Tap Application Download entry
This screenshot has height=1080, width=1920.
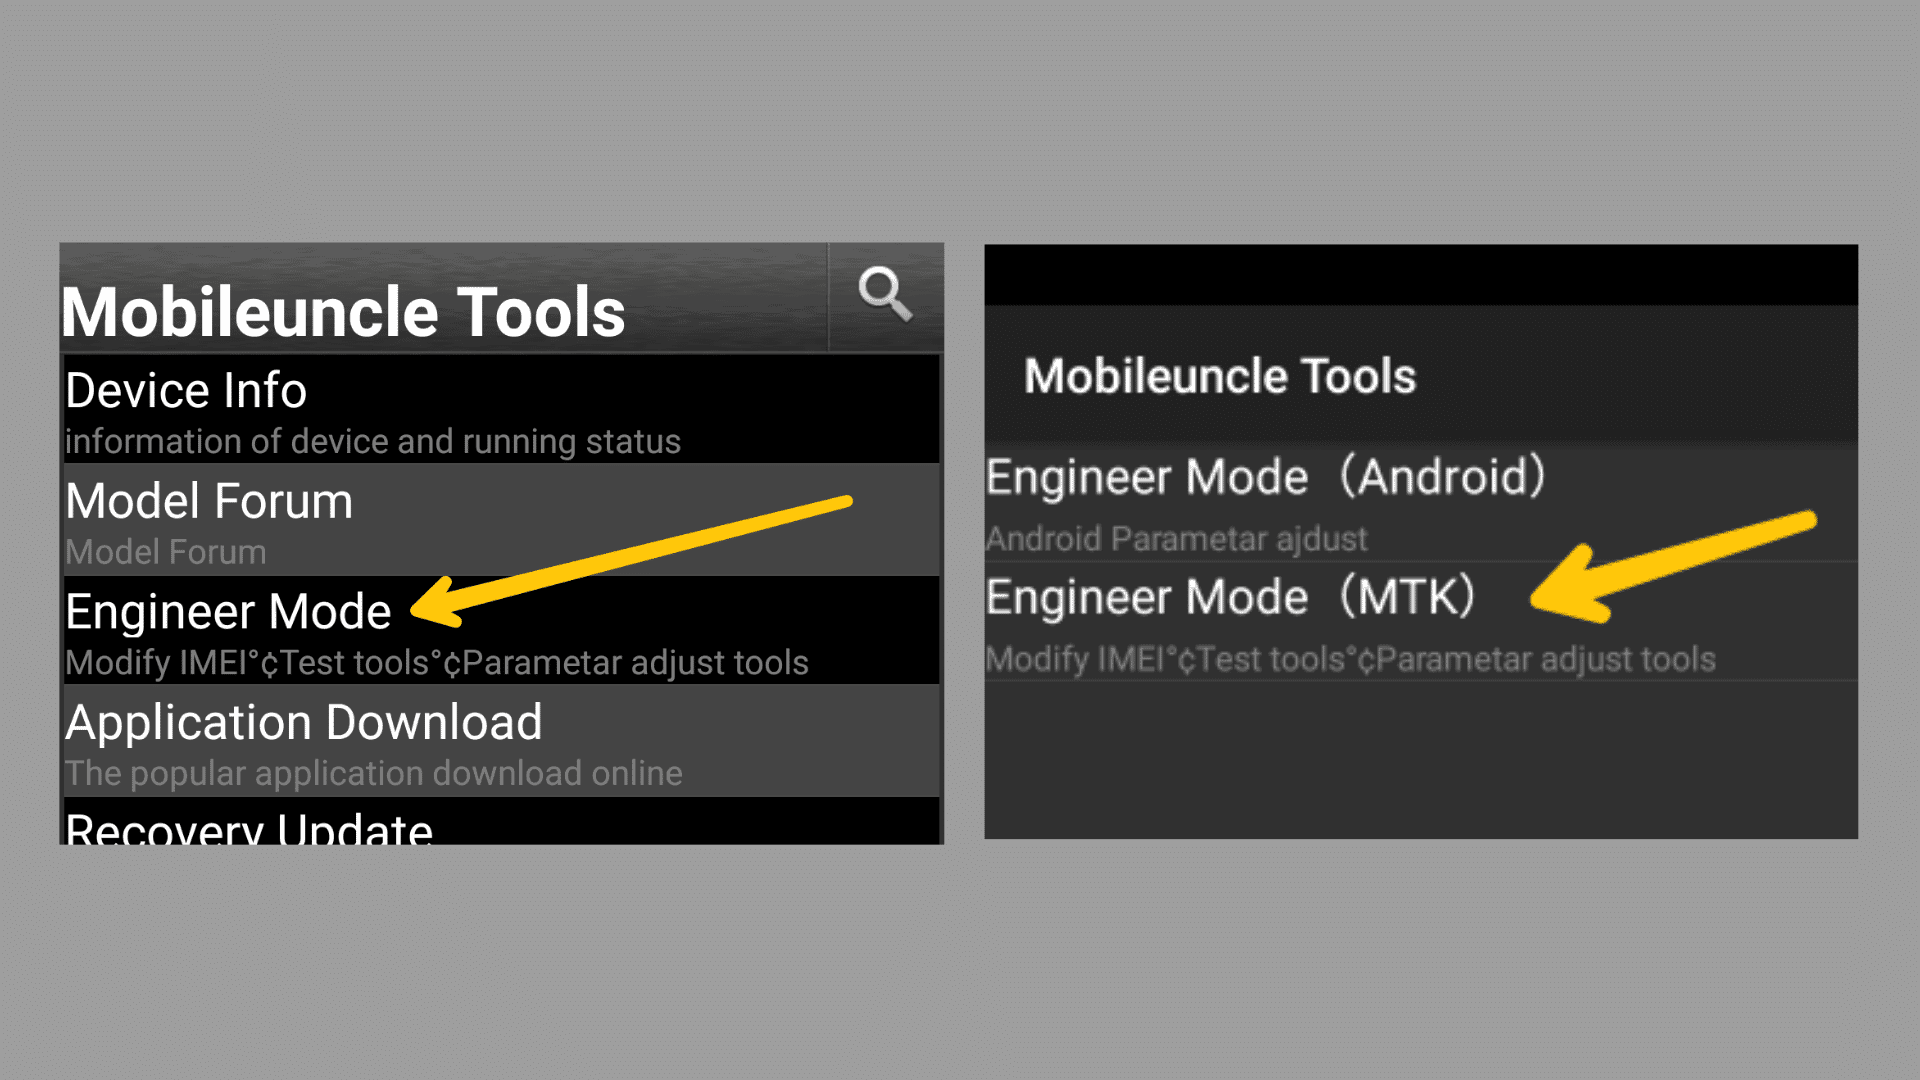(x=303, y=722)
